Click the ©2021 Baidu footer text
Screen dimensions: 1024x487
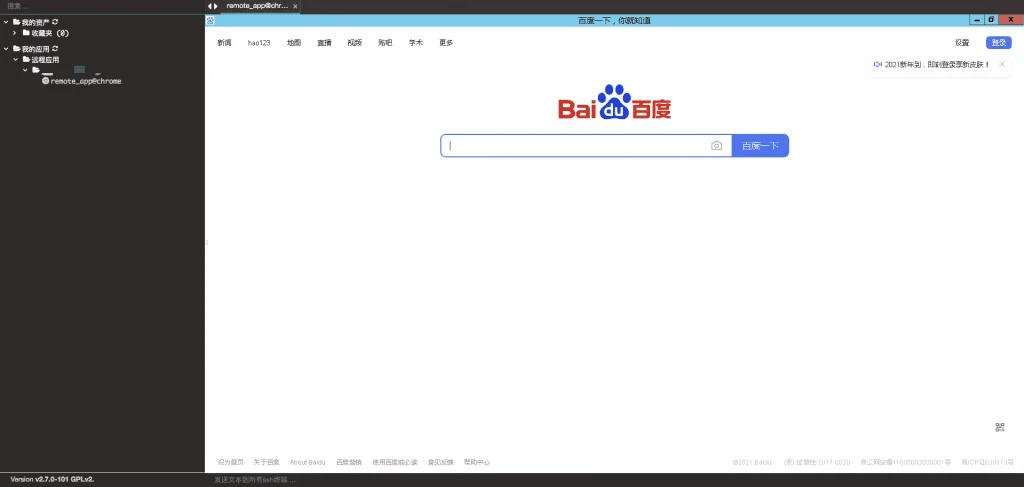click(752, 463)
